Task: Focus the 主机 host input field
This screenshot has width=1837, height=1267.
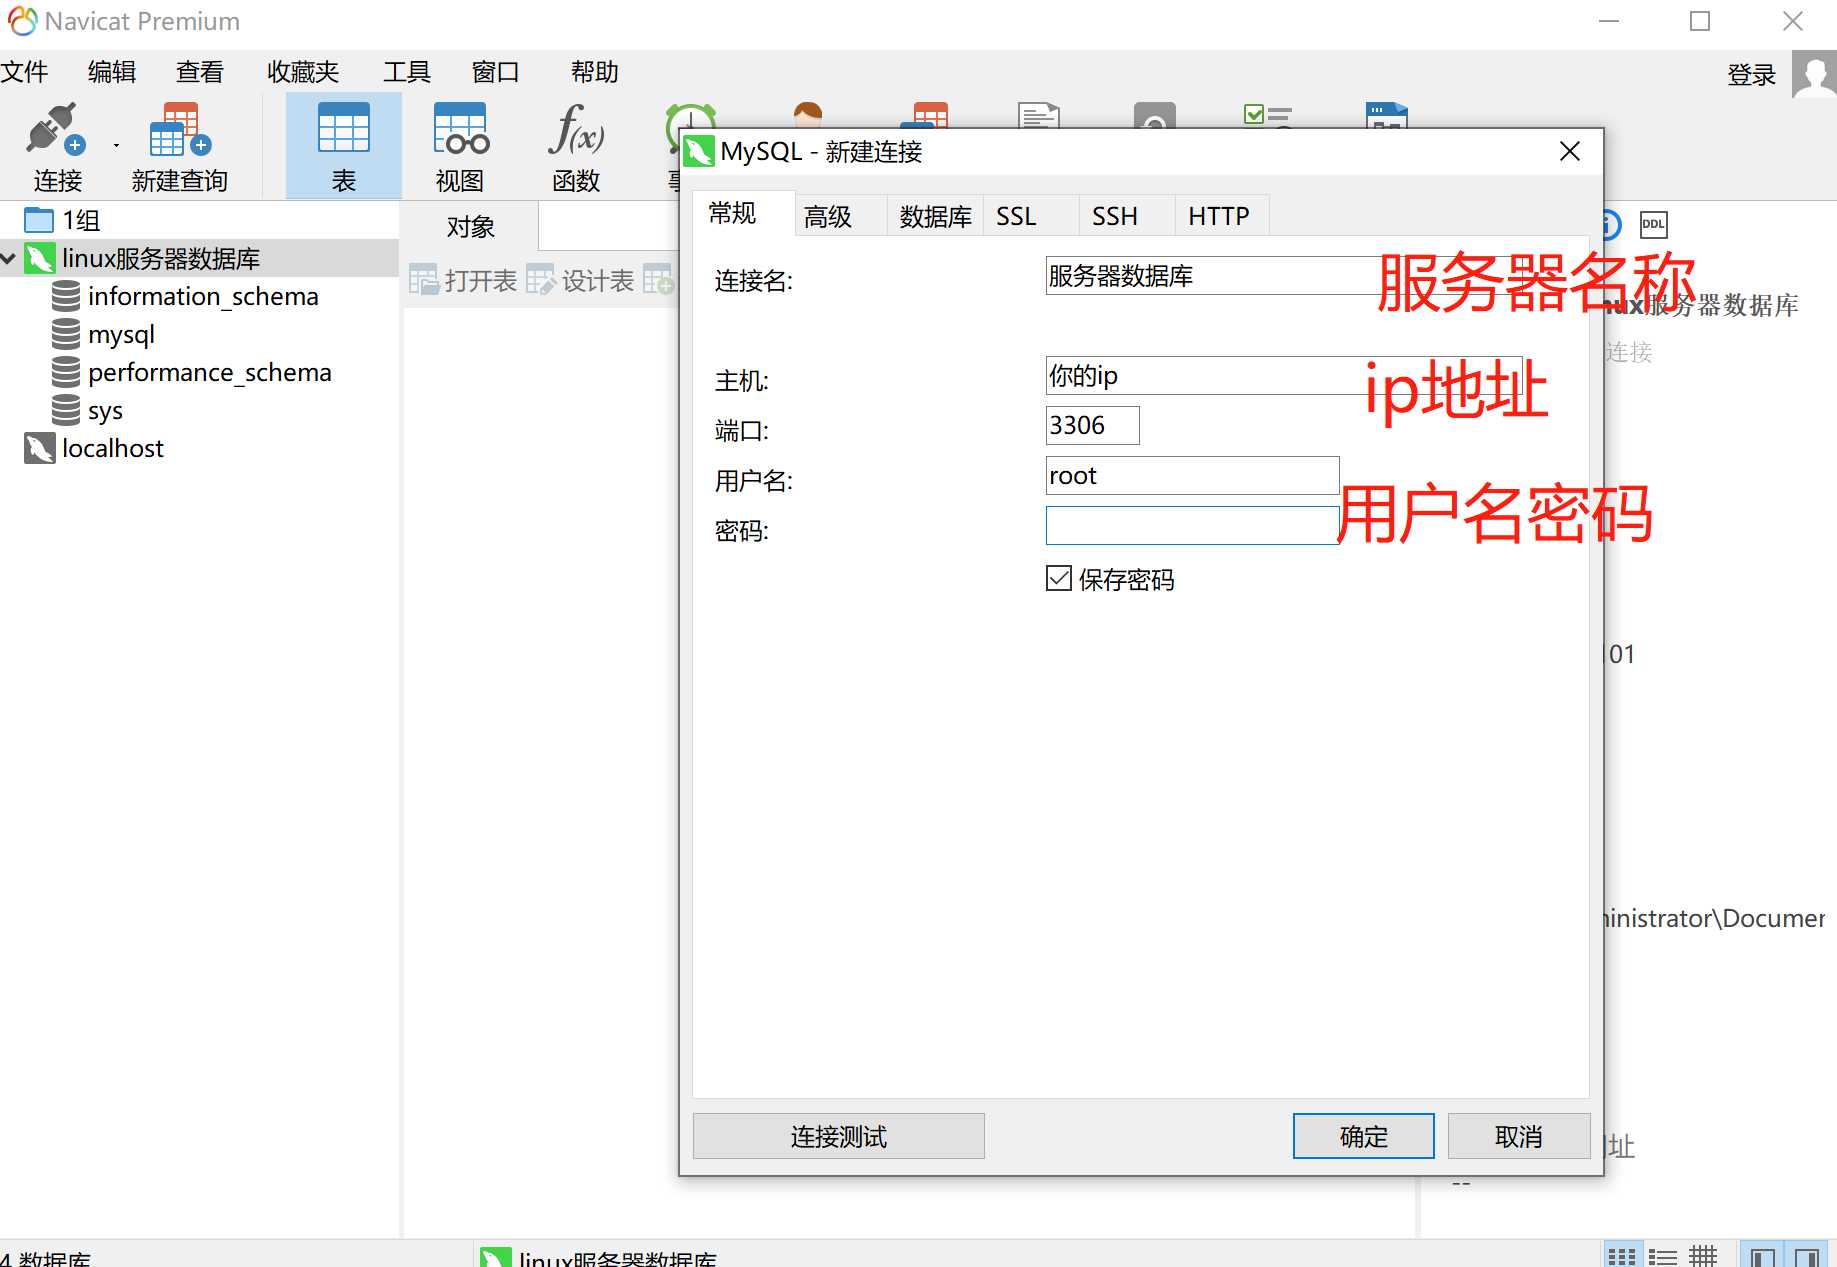Action: click(x=1284, y=375)
